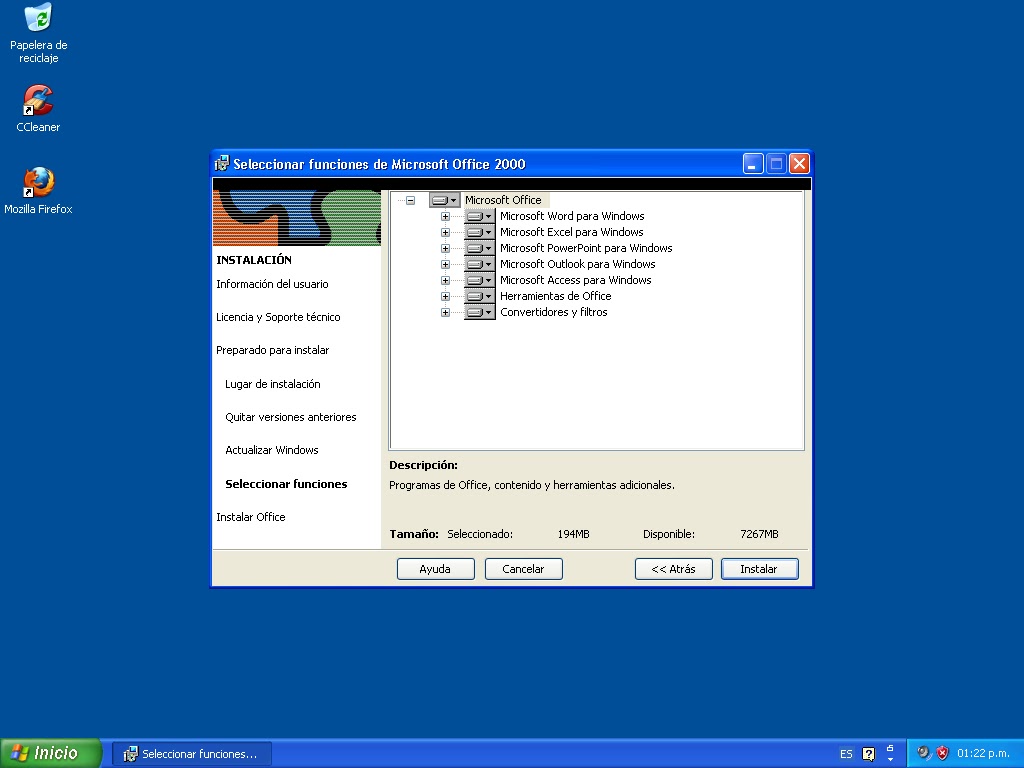Select the install icon for Herramientas de Office
Image resolution: width=1024 pixels, height=768 pixels.
point(474,296)
